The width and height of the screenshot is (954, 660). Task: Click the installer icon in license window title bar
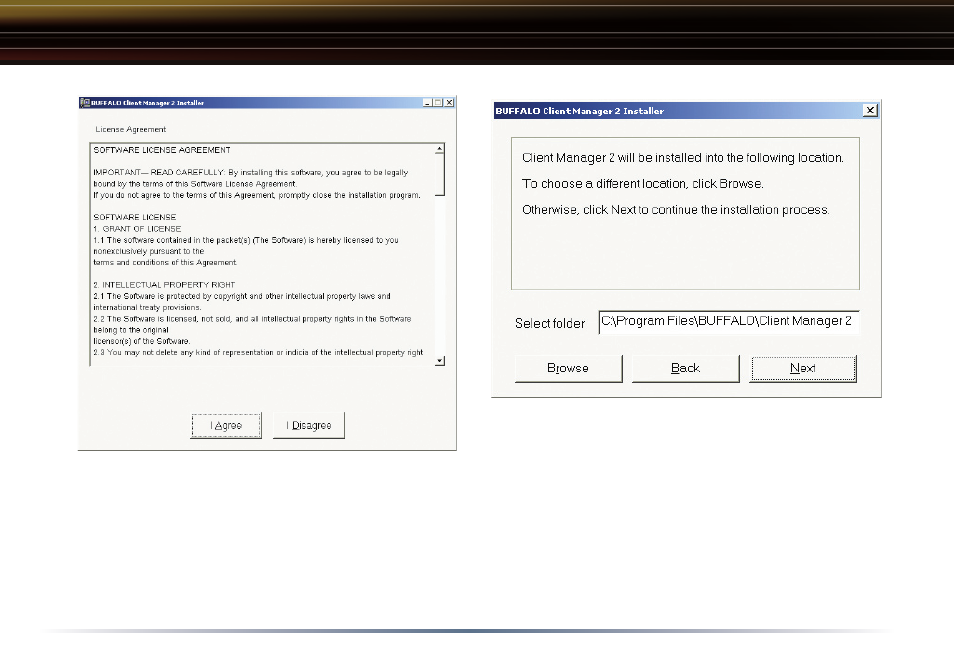pyautogui.click(x=85, y=103)
